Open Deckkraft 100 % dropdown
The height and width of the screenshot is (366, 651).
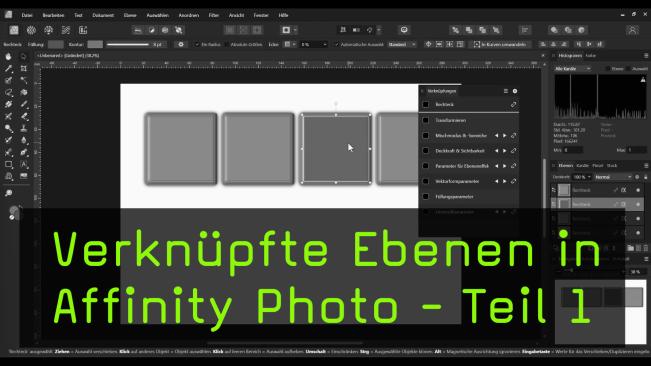coord(582,177)
